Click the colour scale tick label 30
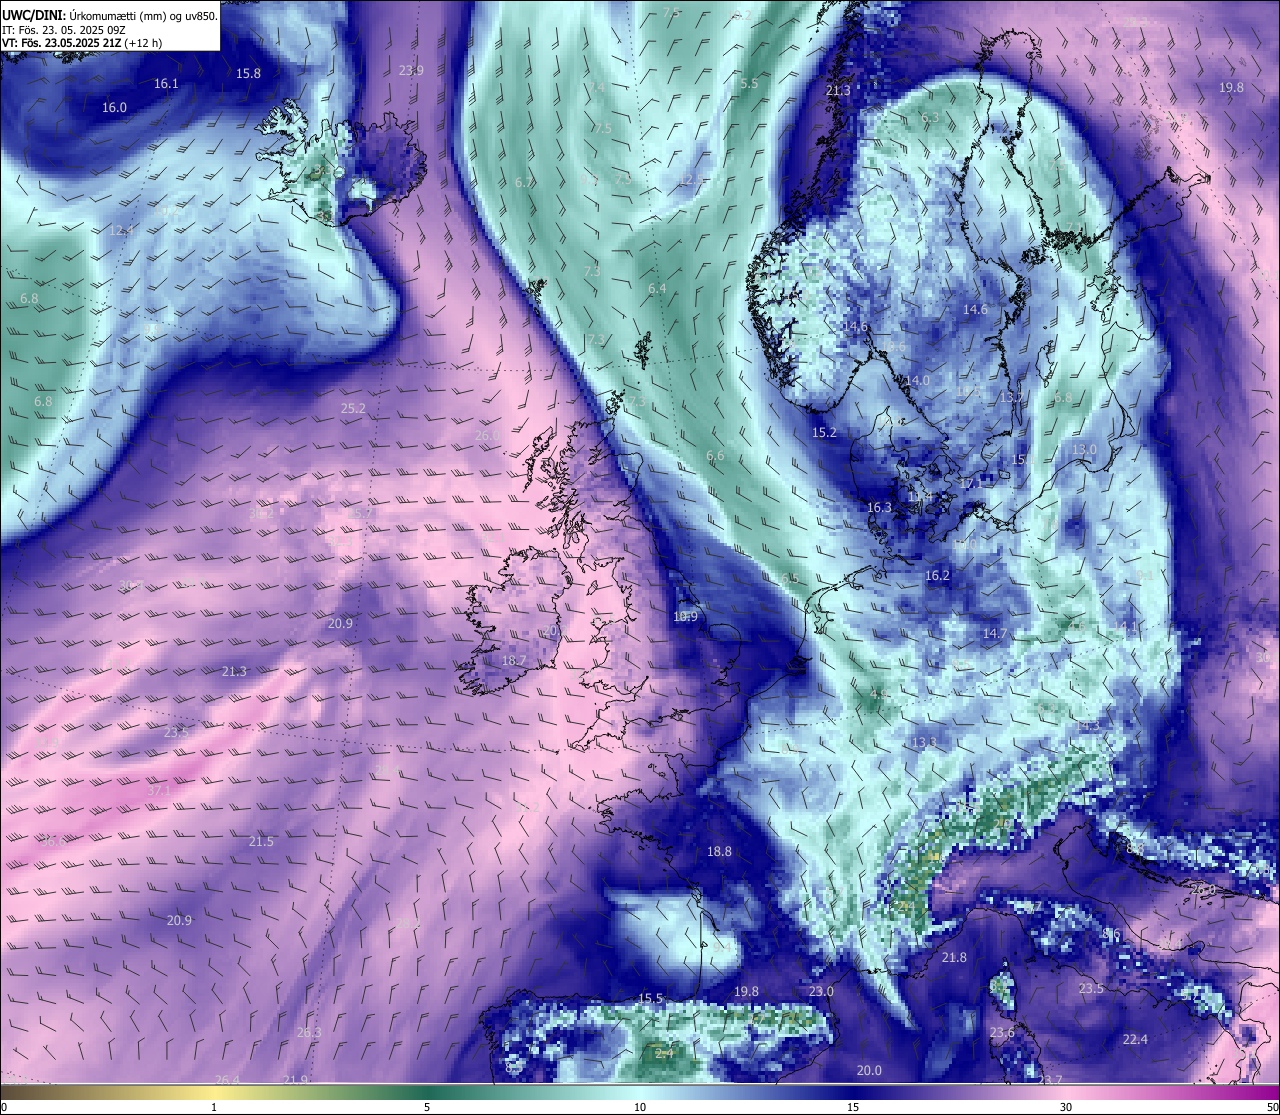1280x1115 pixels. 1066,1107
